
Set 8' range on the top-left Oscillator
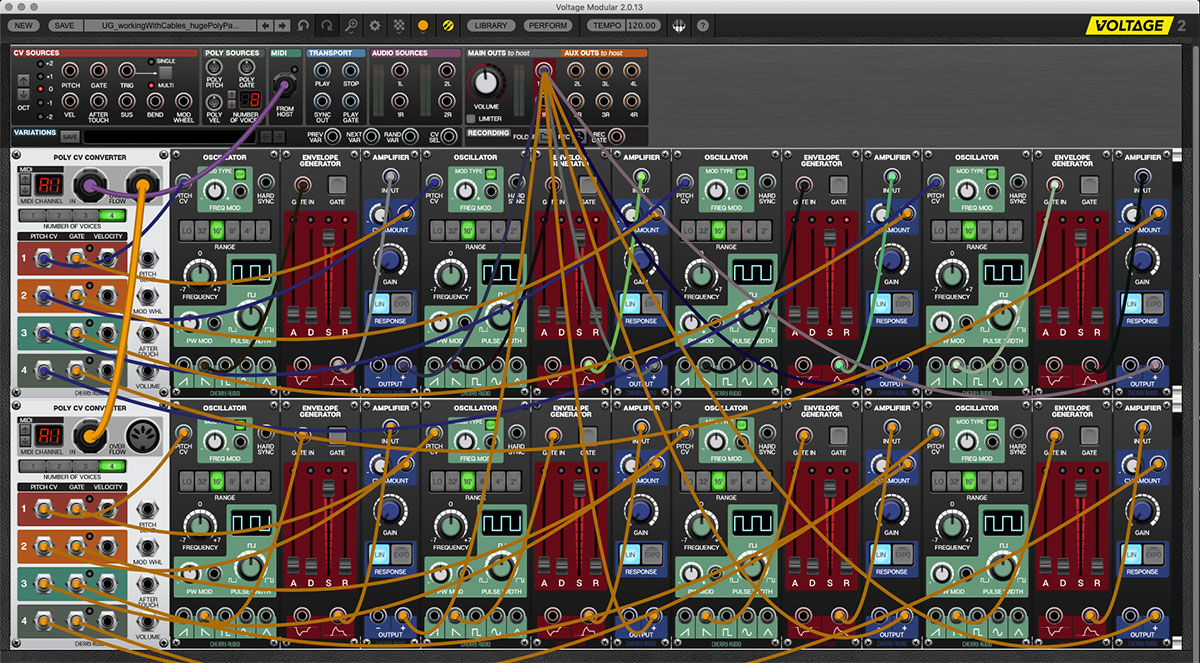coord(232,230)
